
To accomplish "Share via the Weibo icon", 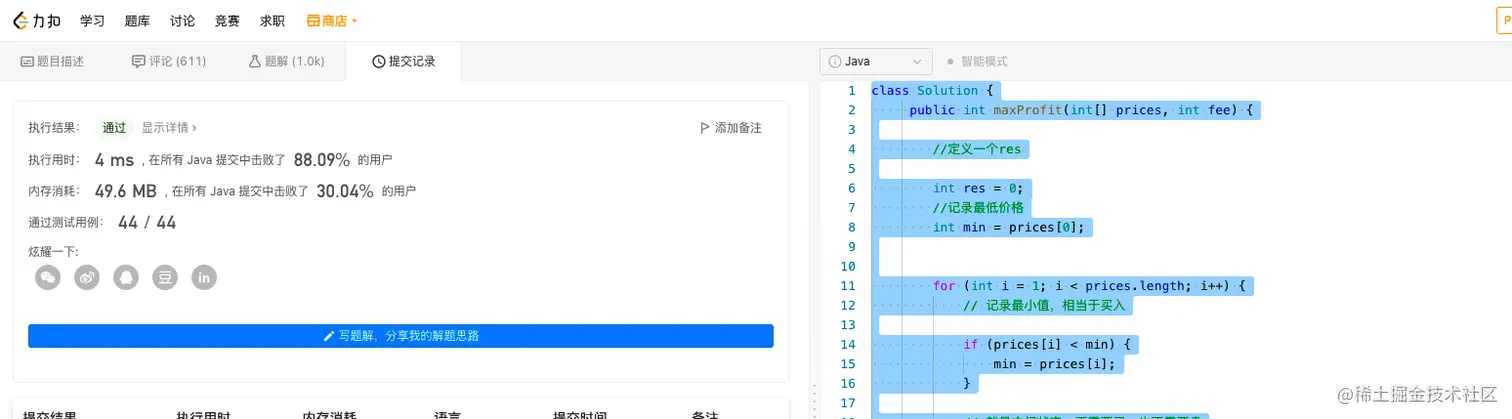I will point(87,277).
